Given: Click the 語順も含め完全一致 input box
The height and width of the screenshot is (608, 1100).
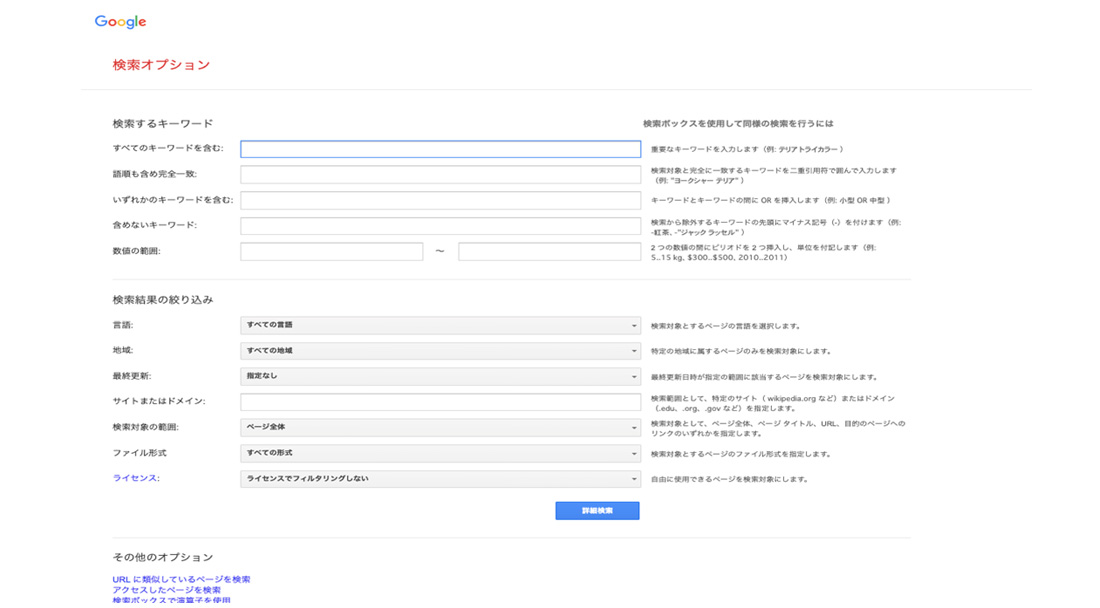Looking at the screenshot, I should click(x=440, y=175).
